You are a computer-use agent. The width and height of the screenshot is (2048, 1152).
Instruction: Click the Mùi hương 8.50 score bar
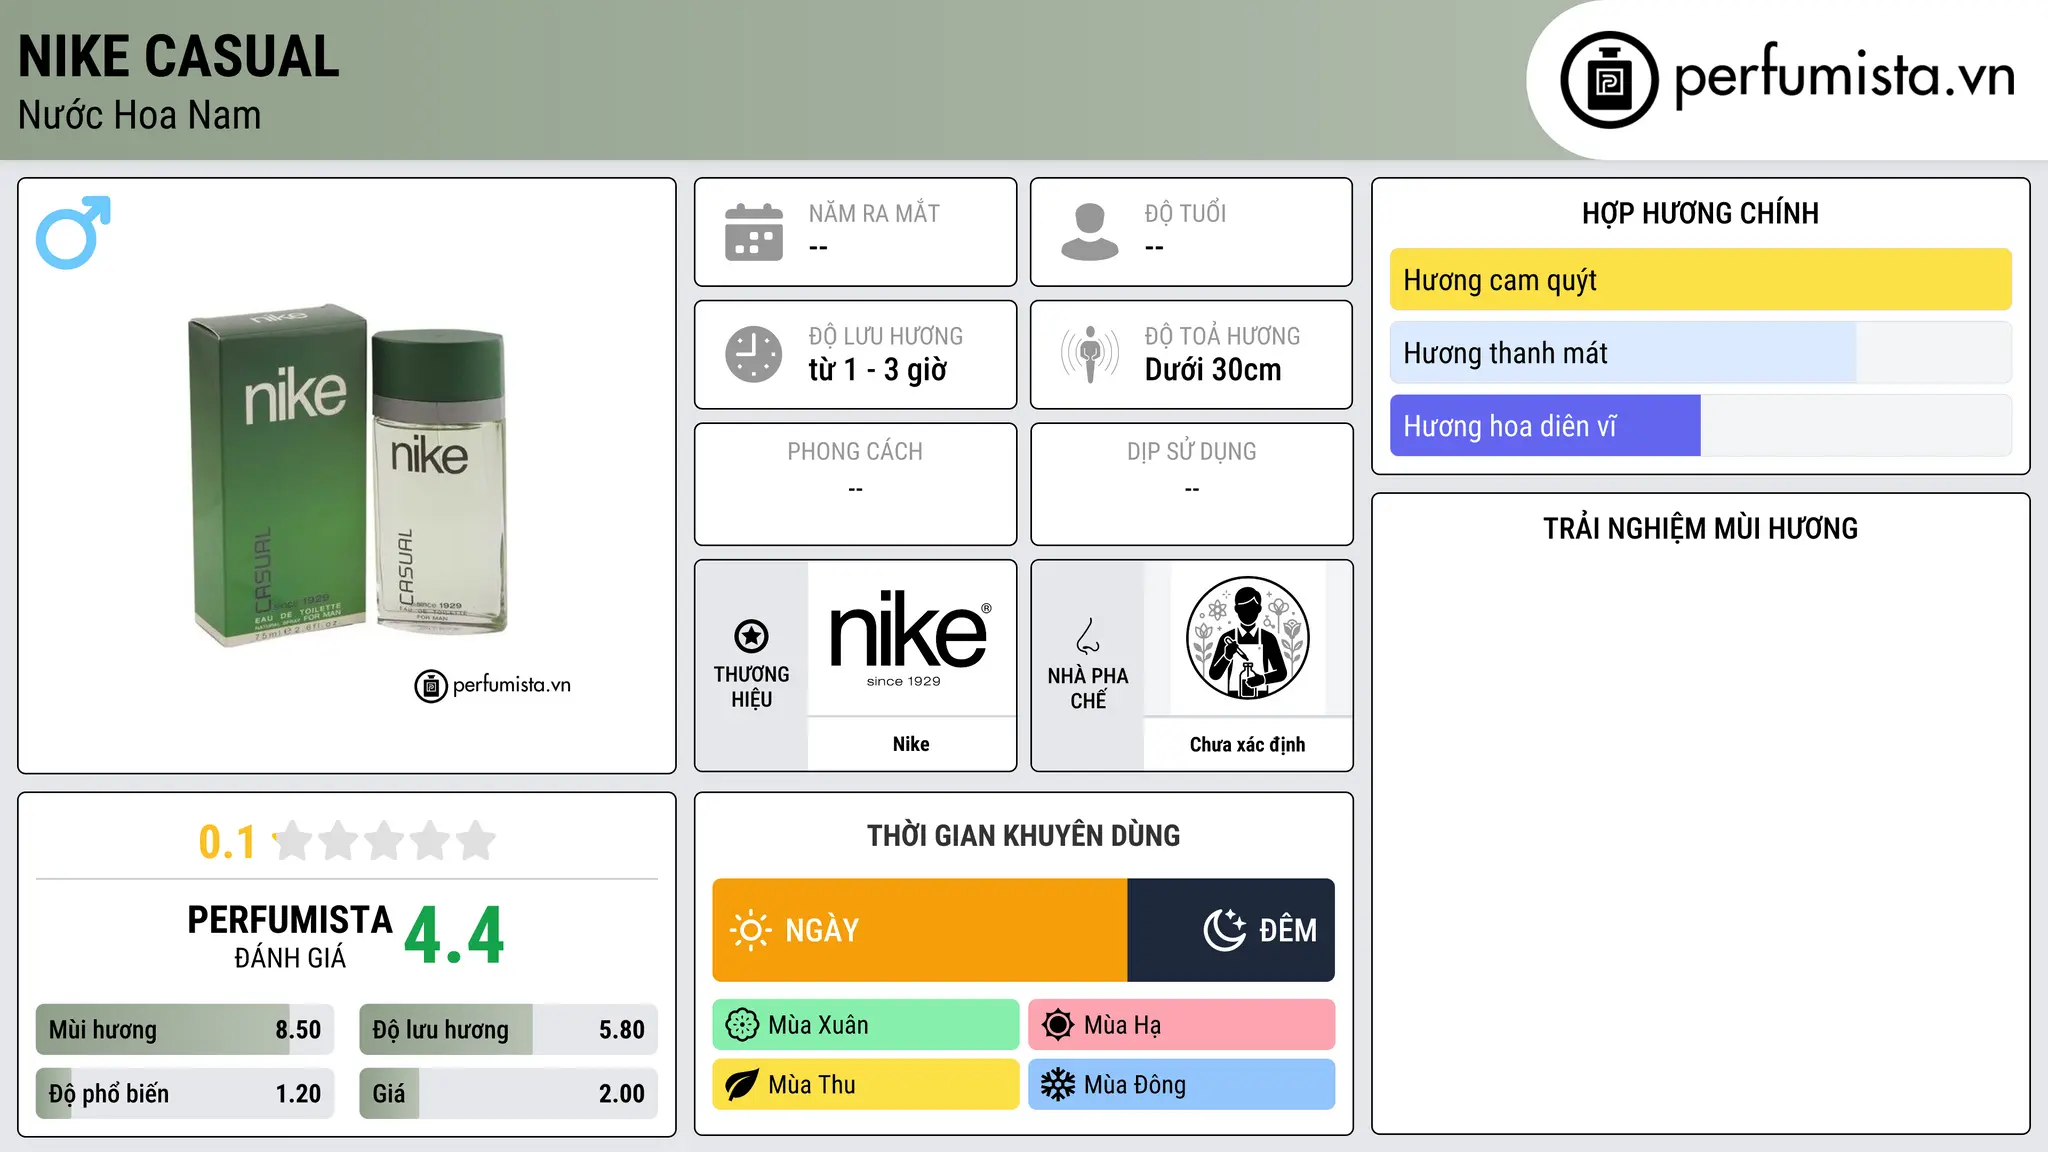(185, 1030)
